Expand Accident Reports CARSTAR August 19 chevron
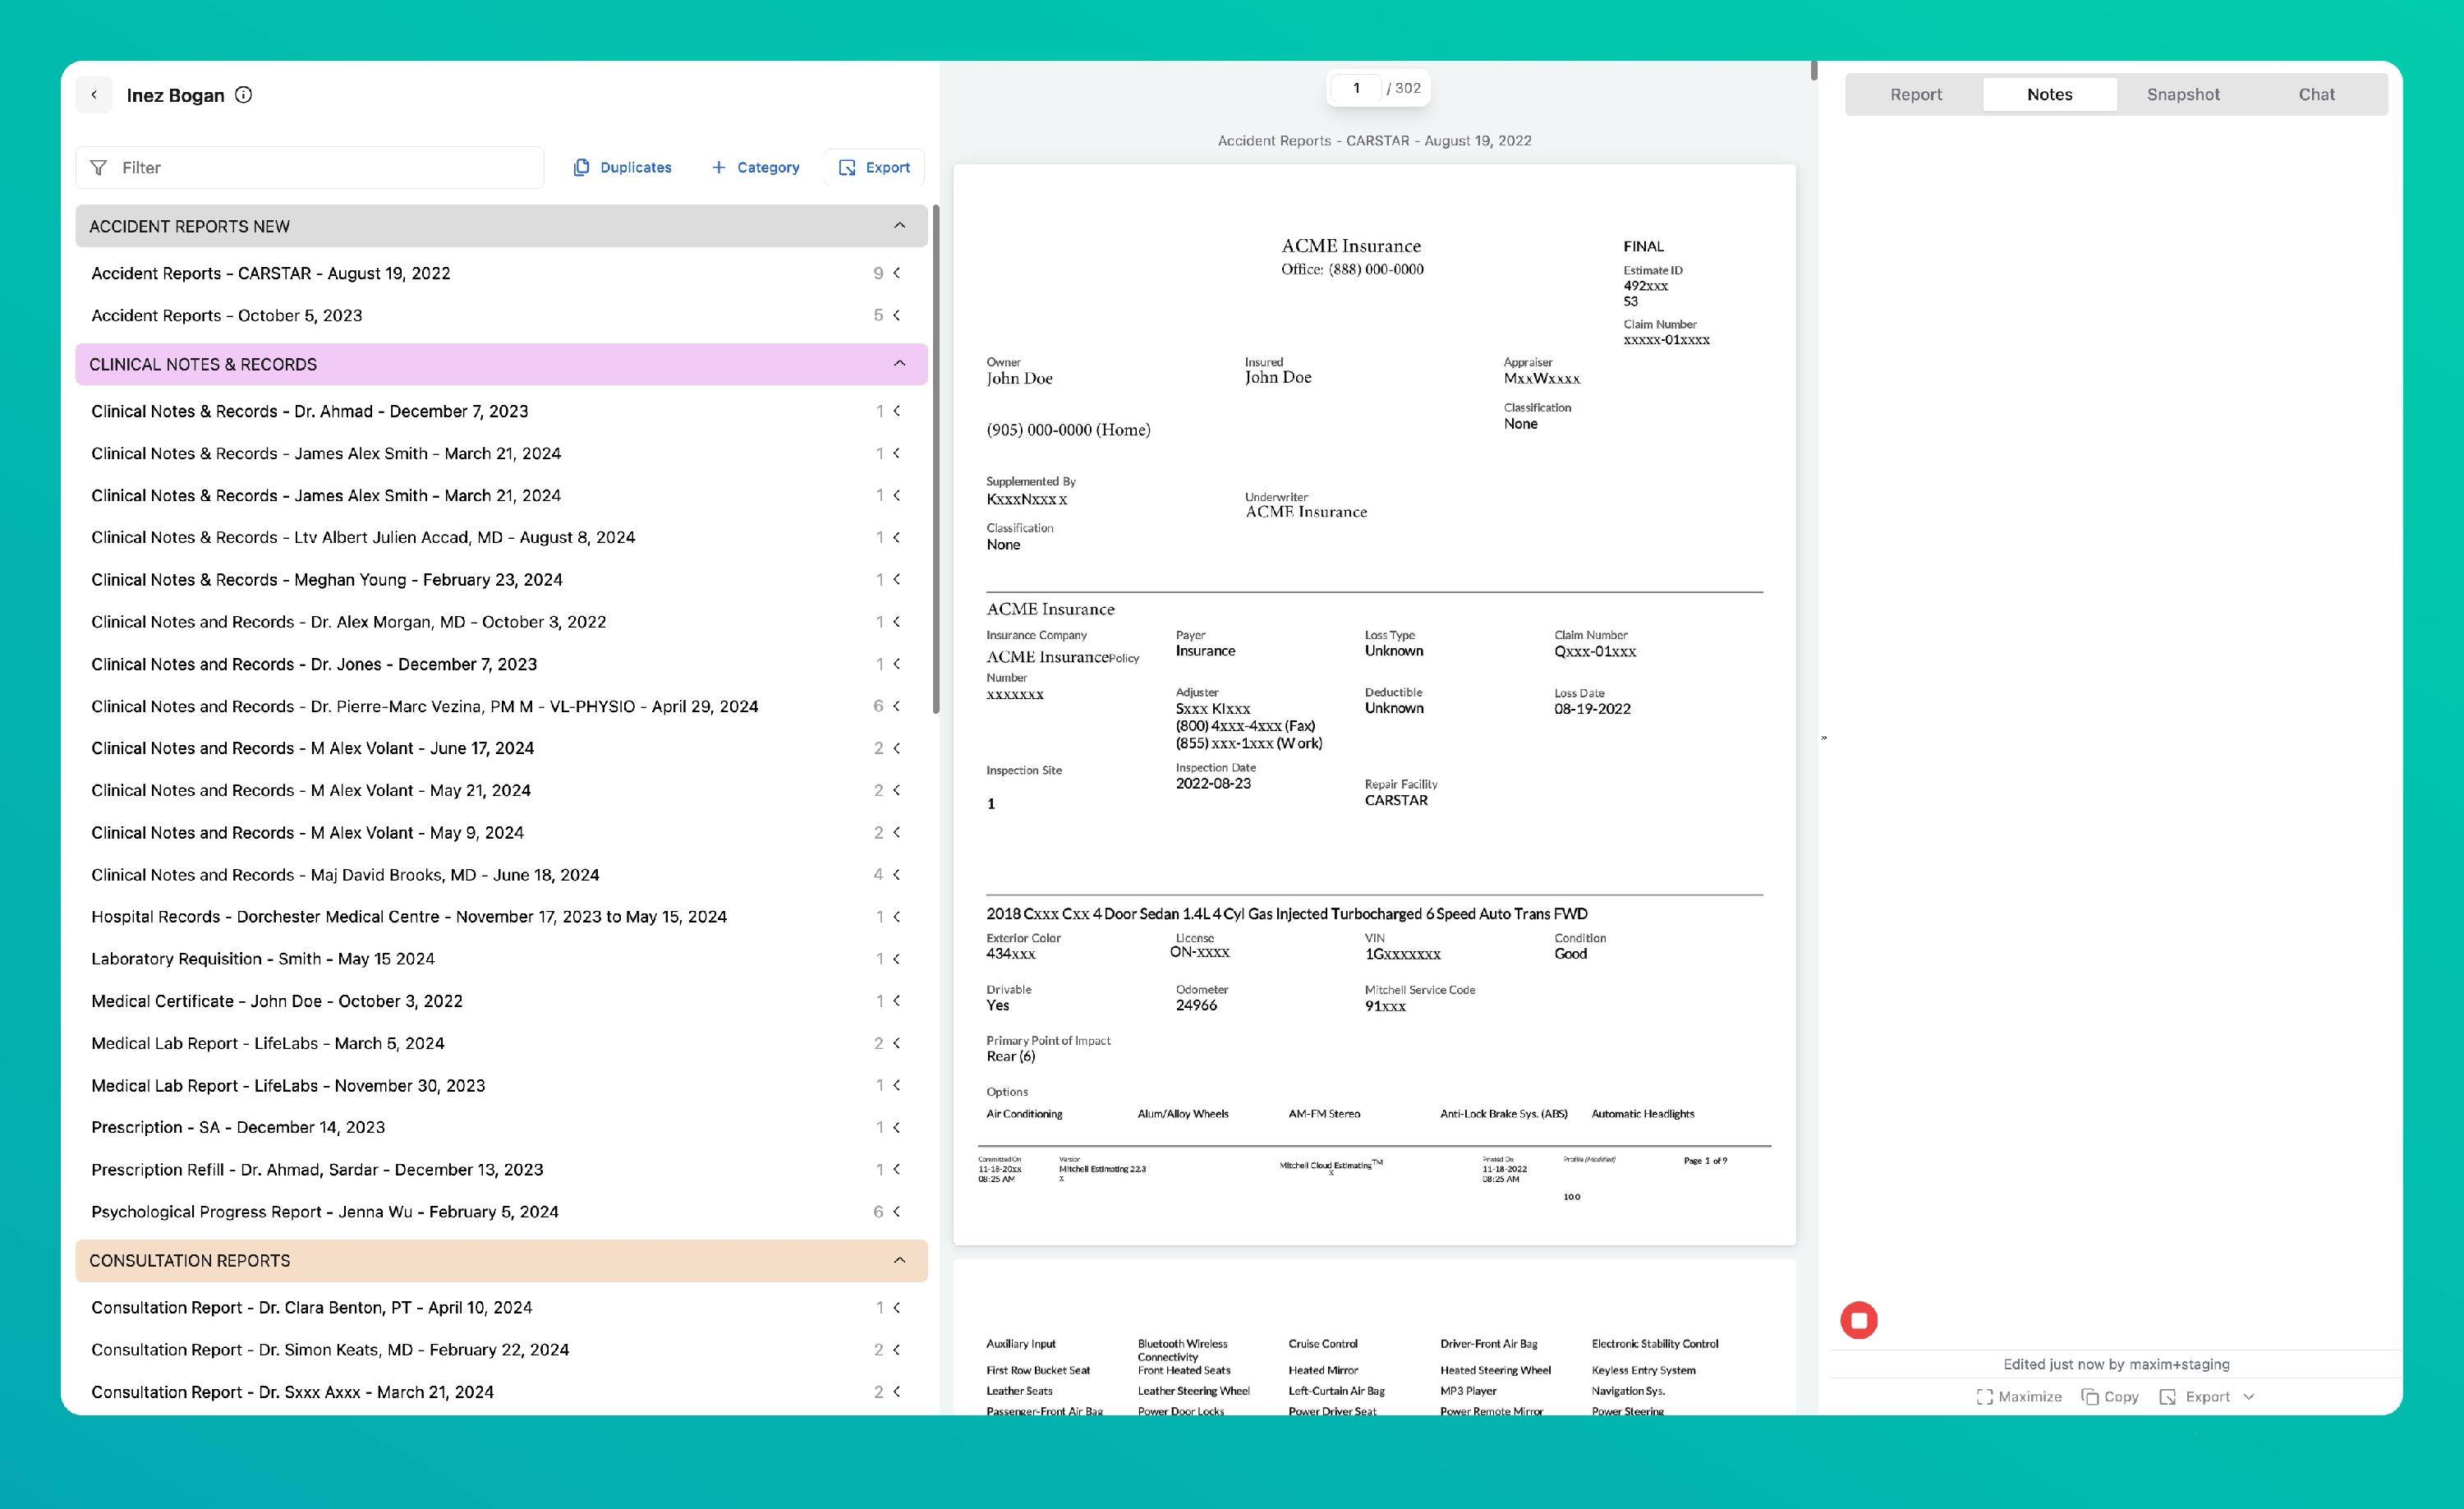 point(897,273)
